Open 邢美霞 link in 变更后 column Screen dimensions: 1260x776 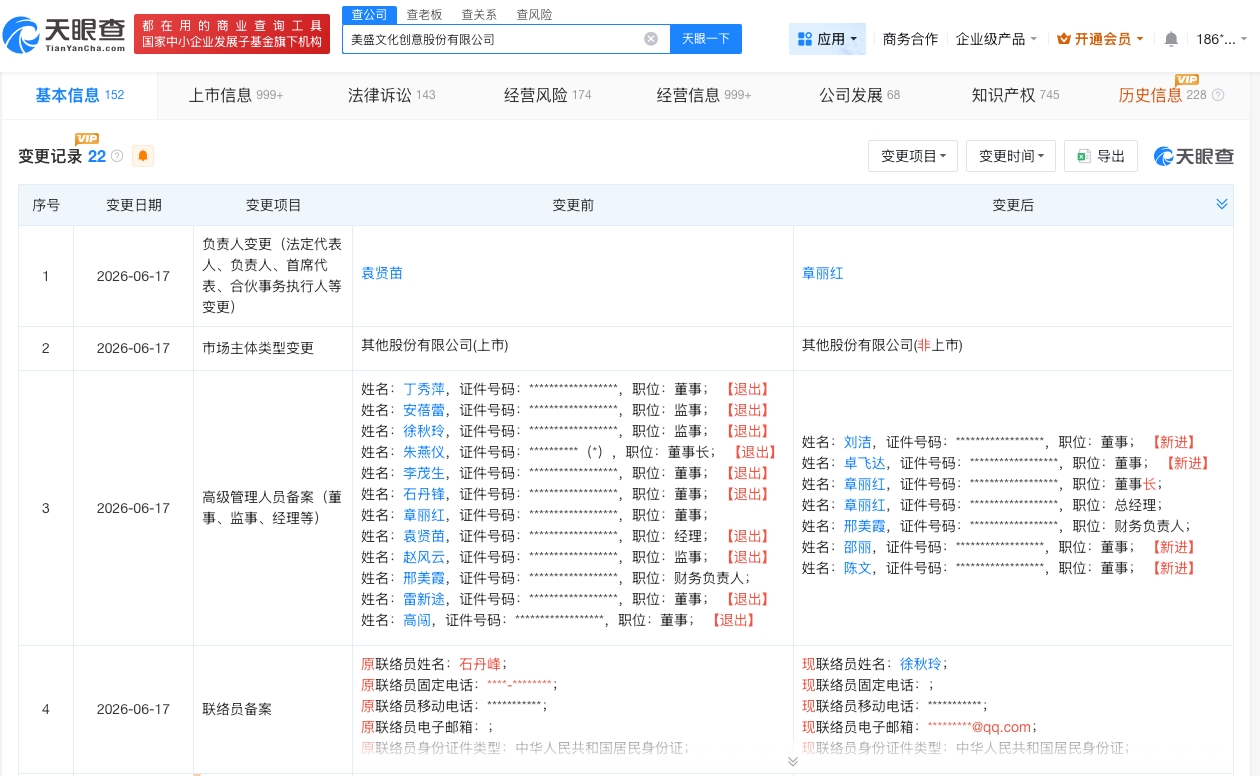pyautogui.click(x=865, y=526)
